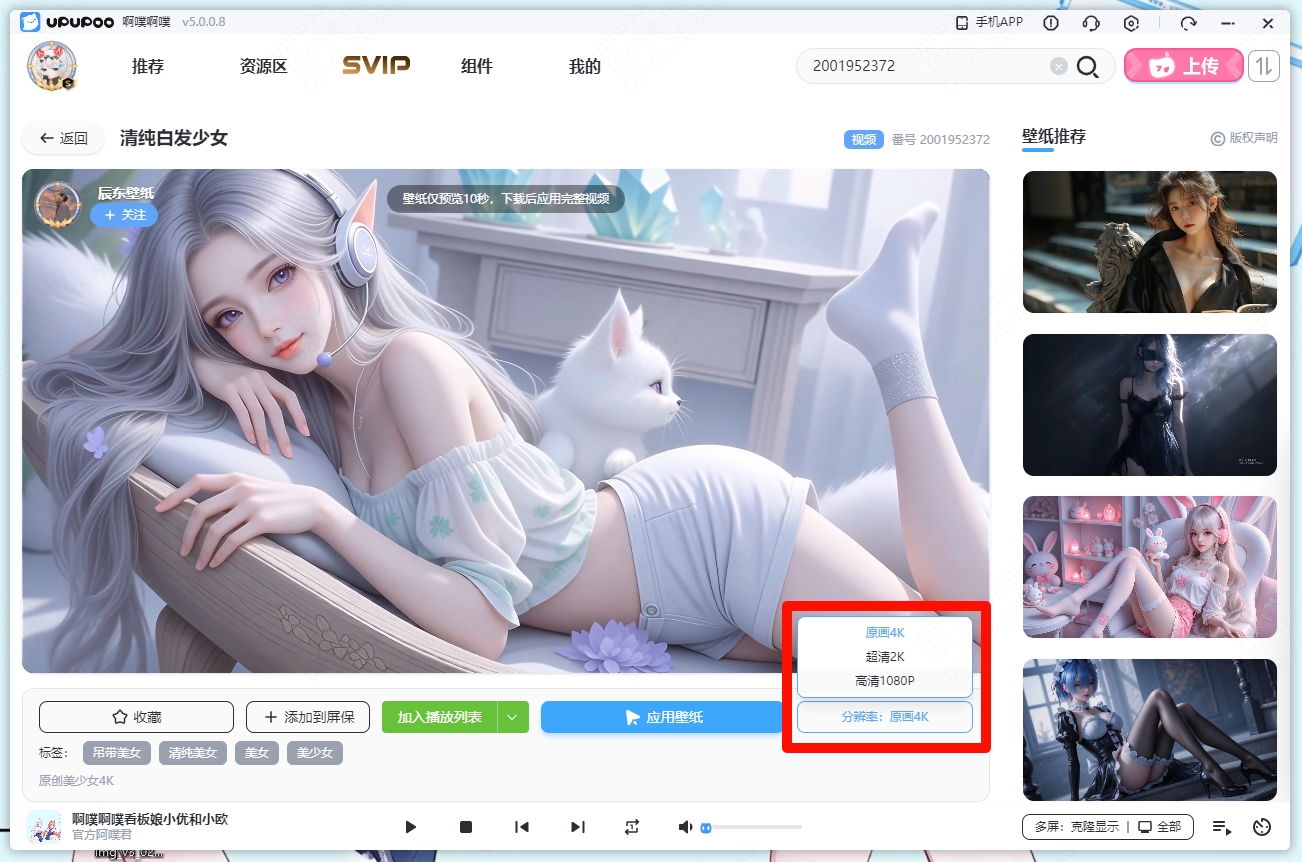Mute the wallpaper volume speaker

click(685, 827)
